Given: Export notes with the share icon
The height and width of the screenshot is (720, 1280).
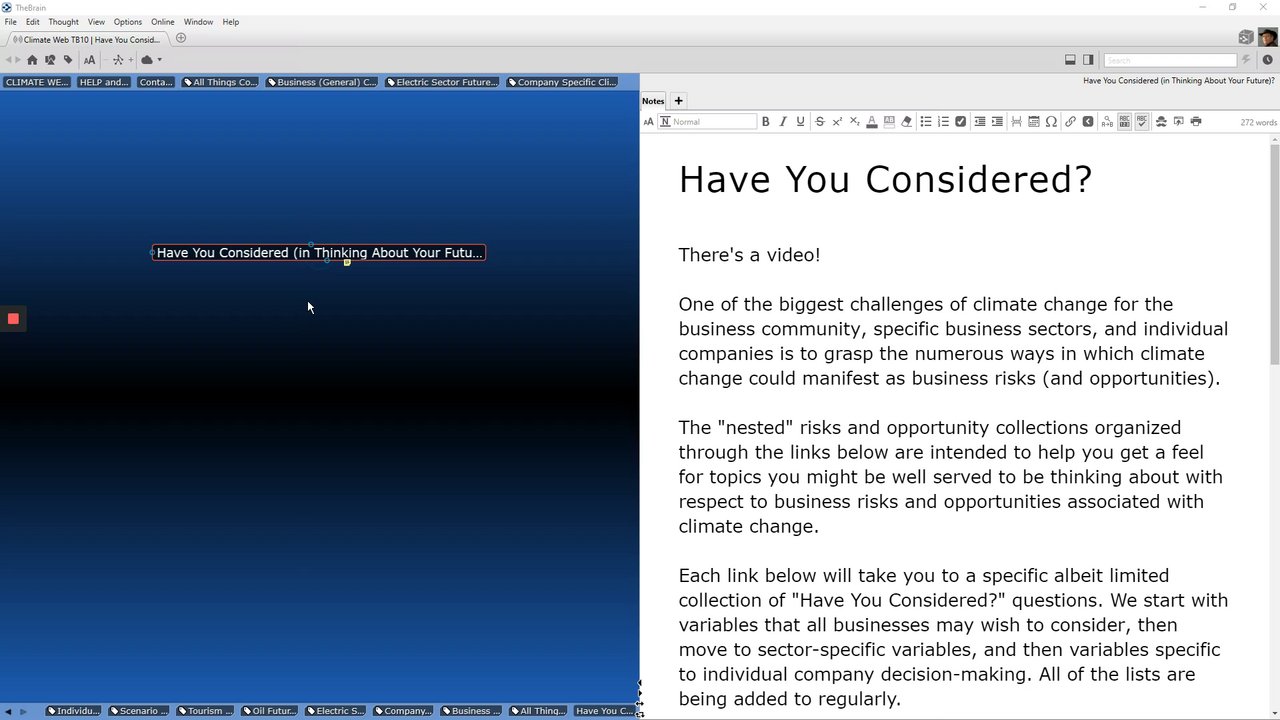Looking at the screenshot, I should click(1179, 122).
